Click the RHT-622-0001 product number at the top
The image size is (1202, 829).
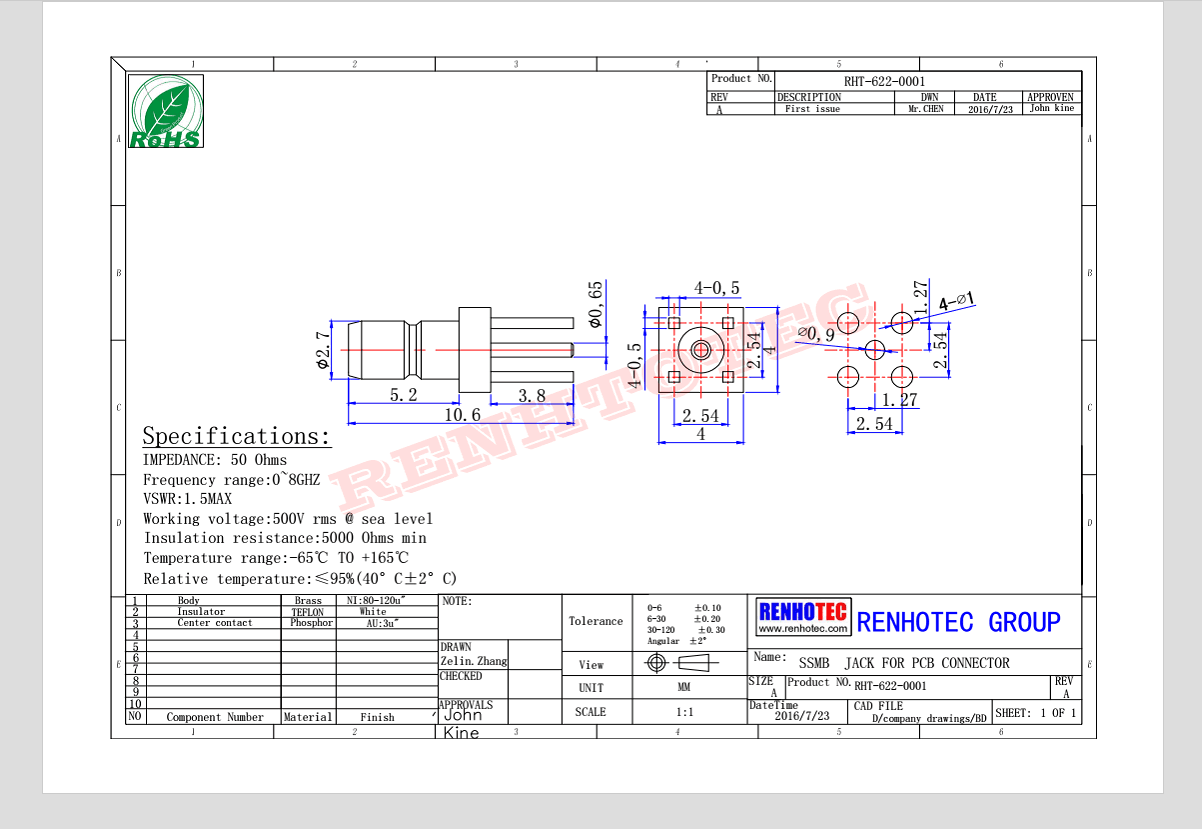click(884, 81)
